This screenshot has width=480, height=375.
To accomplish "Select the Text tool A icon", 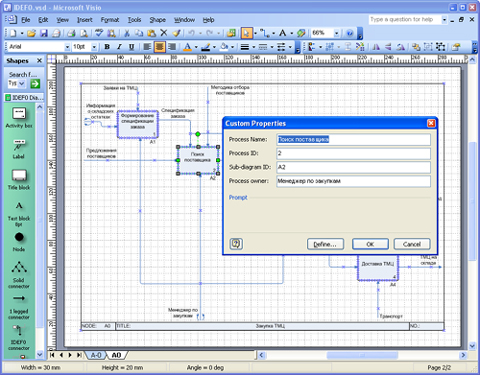I will click(283, 33).
